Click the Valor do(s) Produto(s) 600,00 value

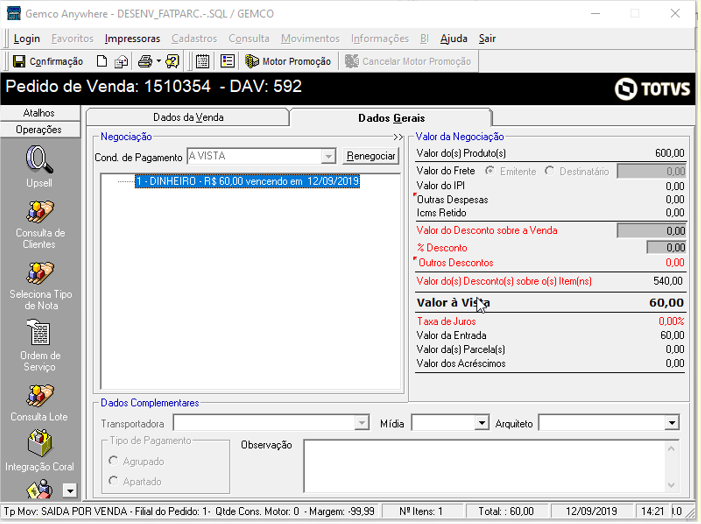(x=670, y=153)
